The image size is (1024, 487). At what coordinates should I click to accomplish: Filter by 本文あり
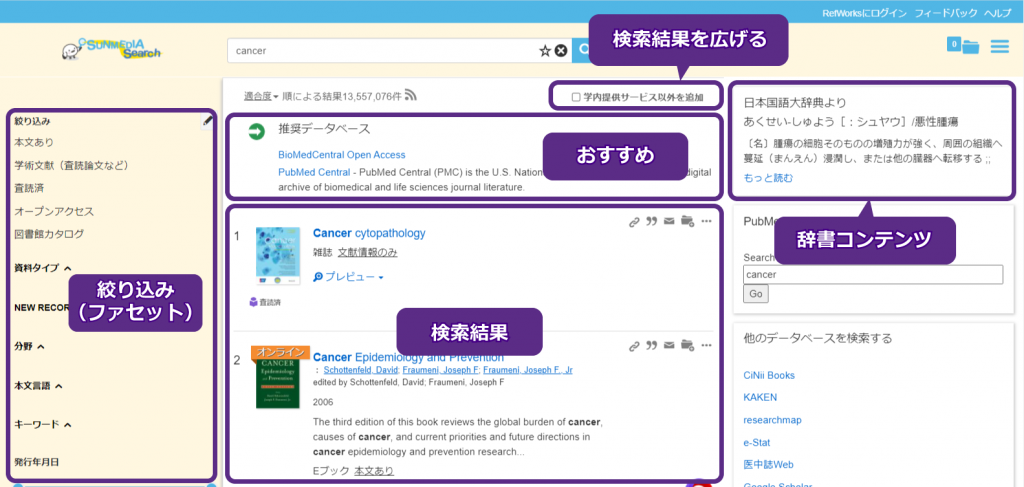pyautogui.click(x=34, y=142)
